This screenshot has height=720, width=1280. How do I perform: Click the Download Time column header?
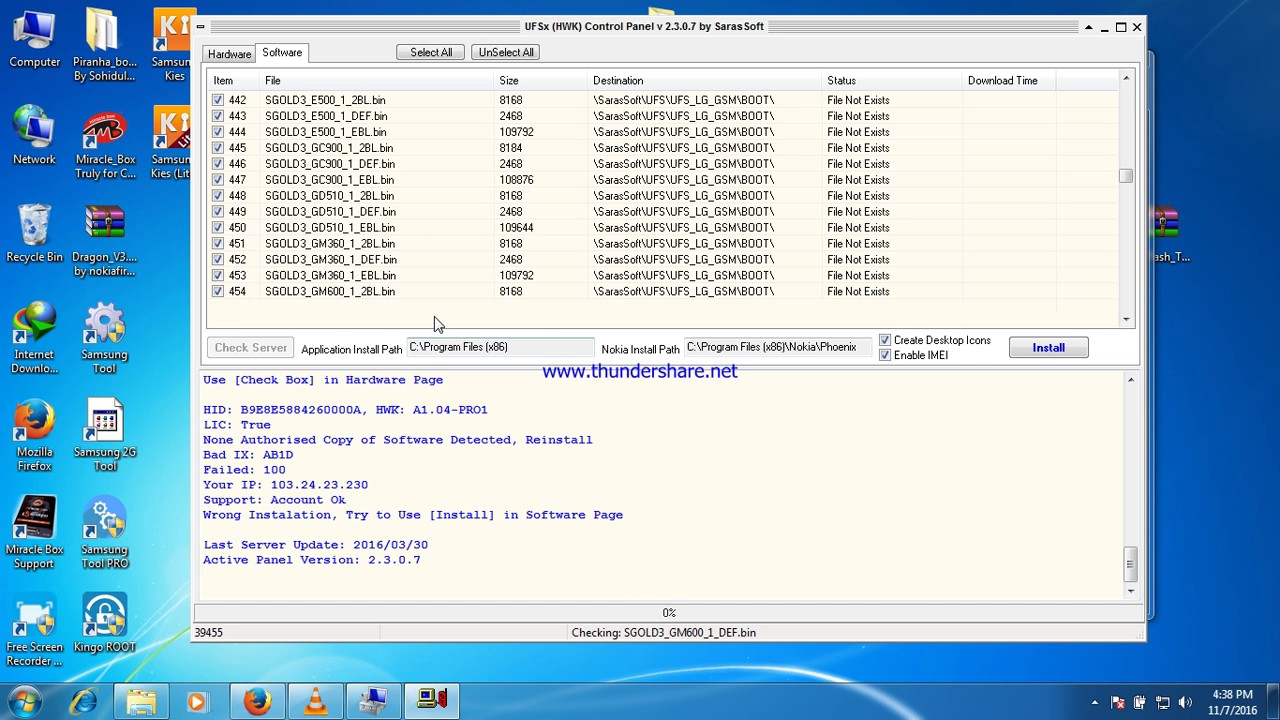click(x=1007, y=80)
